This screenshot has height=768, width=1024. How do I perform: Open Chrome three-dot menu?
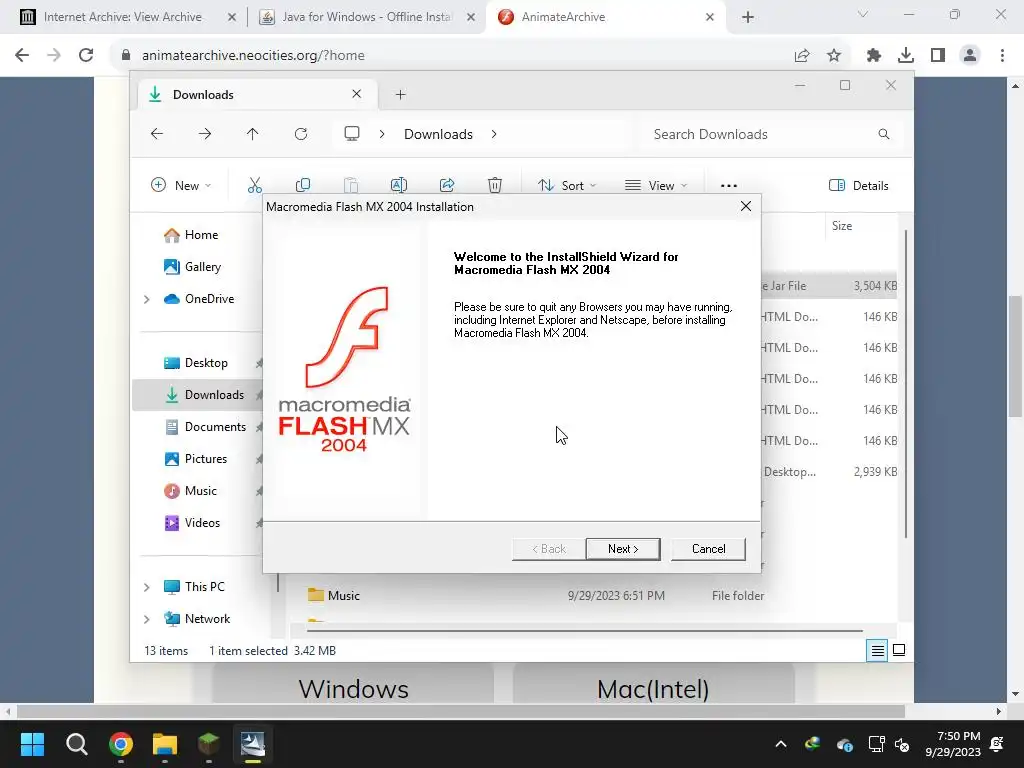[1002, 56]
